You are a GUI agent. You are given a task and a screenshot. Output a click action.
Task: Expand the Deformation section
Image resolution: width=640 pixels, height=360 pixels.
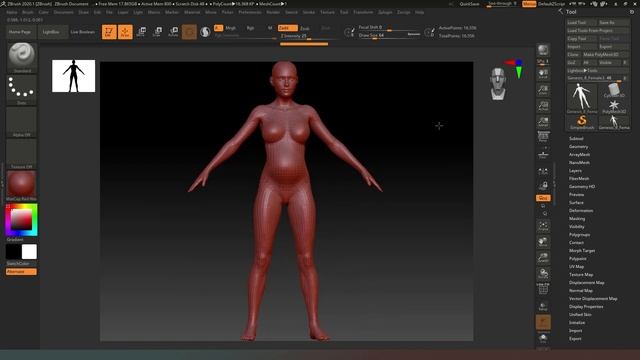click(581, 211)
